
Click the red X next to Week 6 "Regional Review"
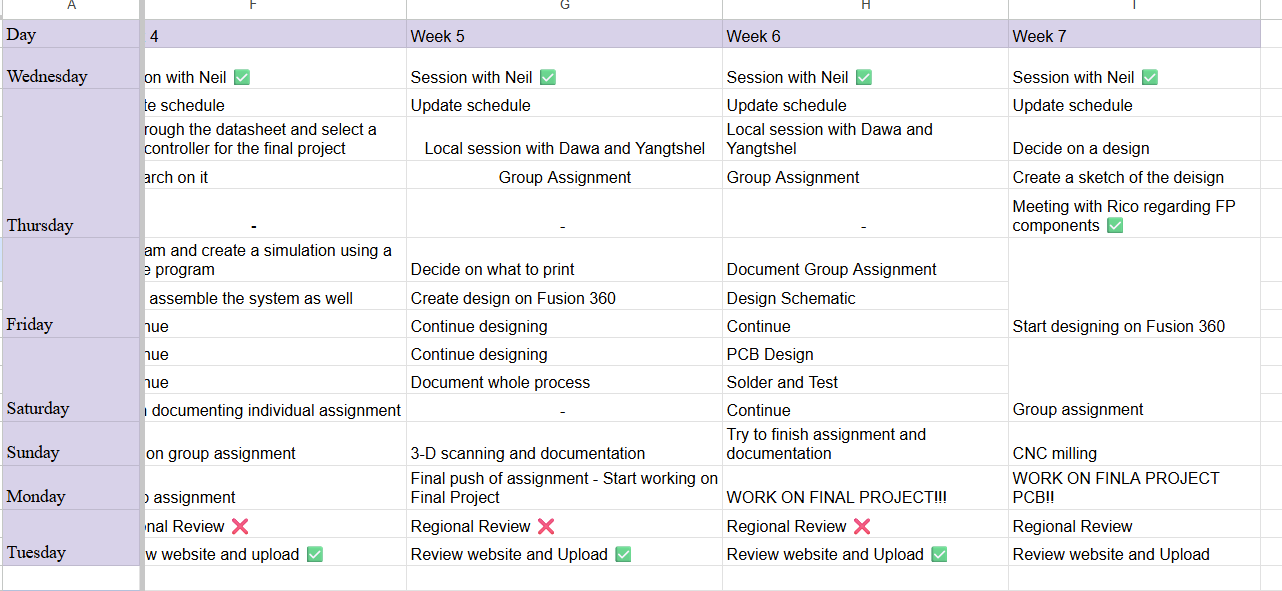[860, 525]
